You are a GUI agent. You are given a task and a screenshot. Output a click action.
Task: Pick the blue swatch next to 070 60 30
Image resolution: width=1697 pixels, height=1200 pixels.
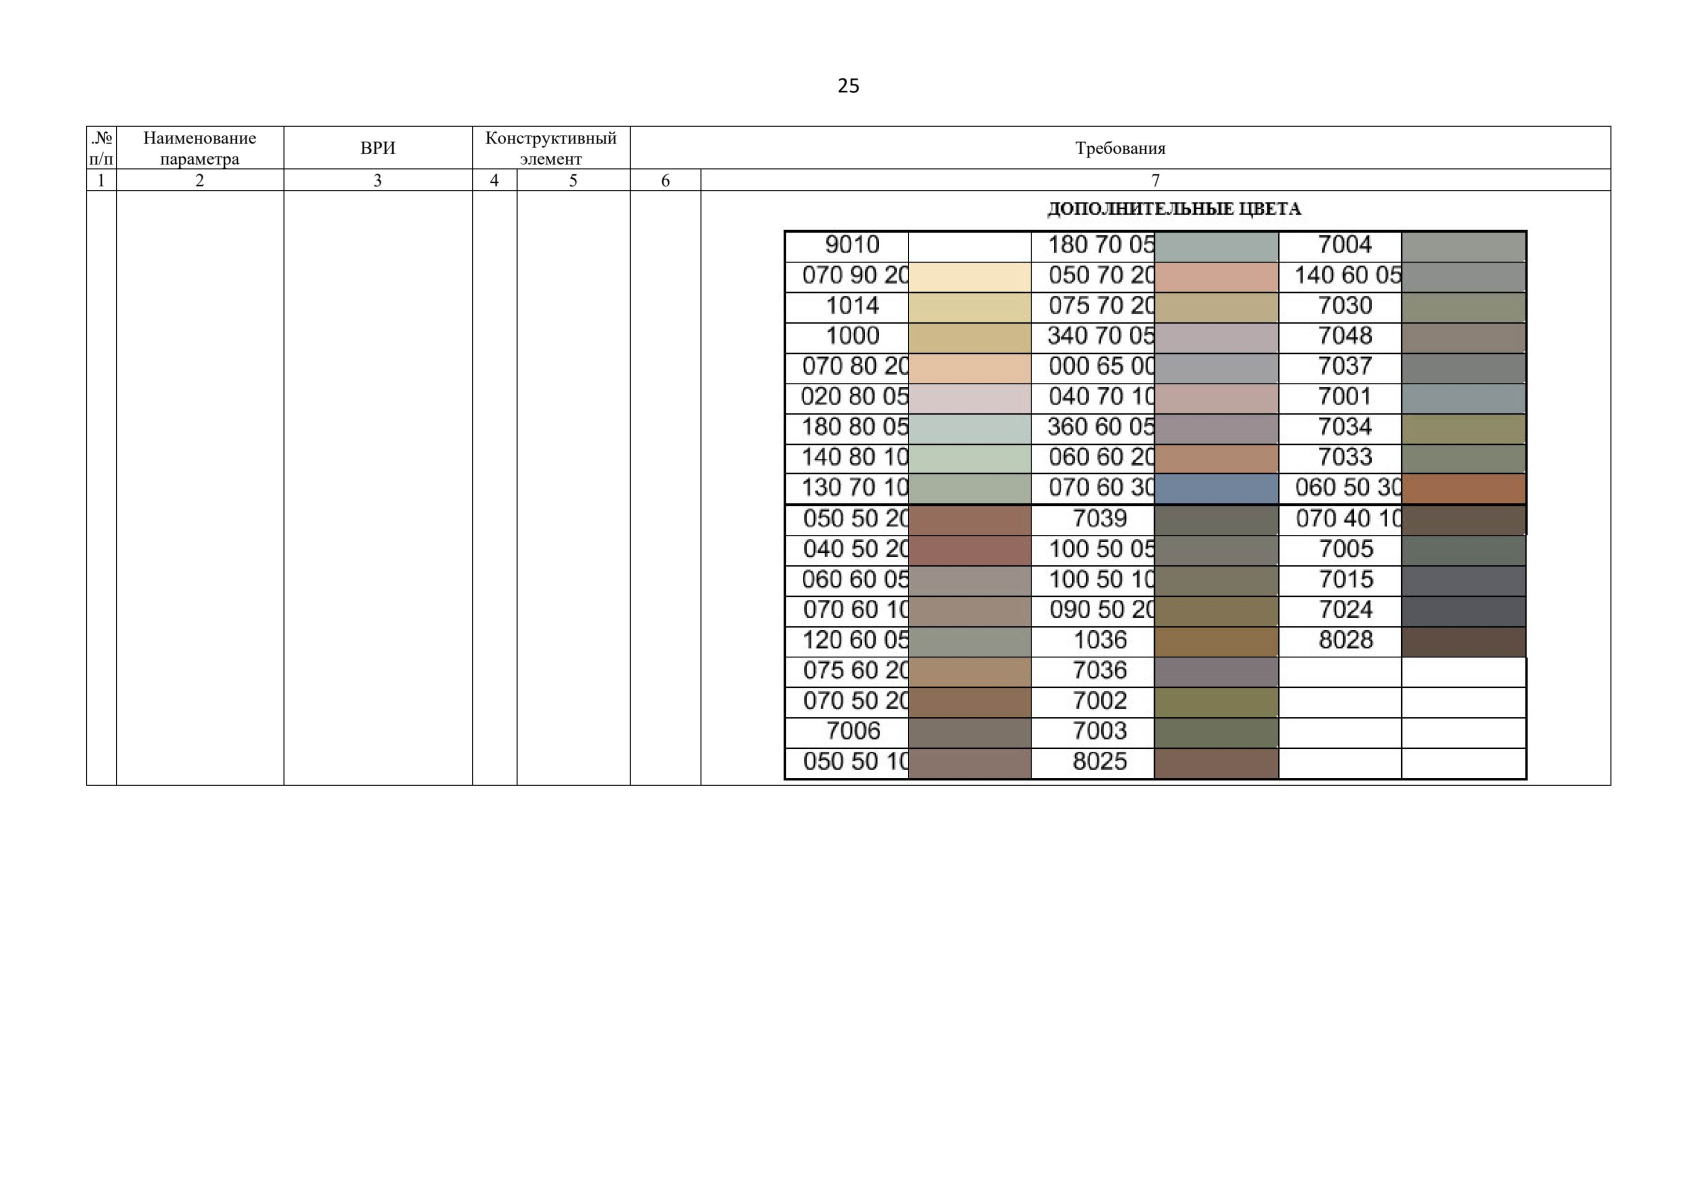click(x=1216, y=489)
